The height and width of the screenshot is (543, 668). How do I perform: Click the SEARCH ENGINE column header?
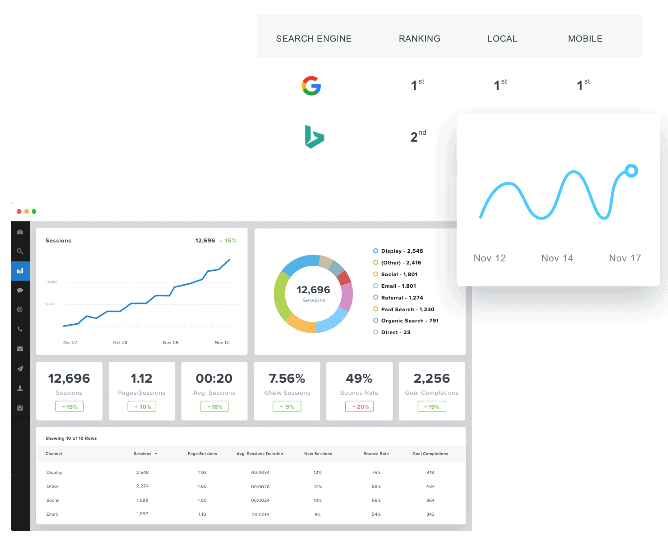click(x=314, y=39)
